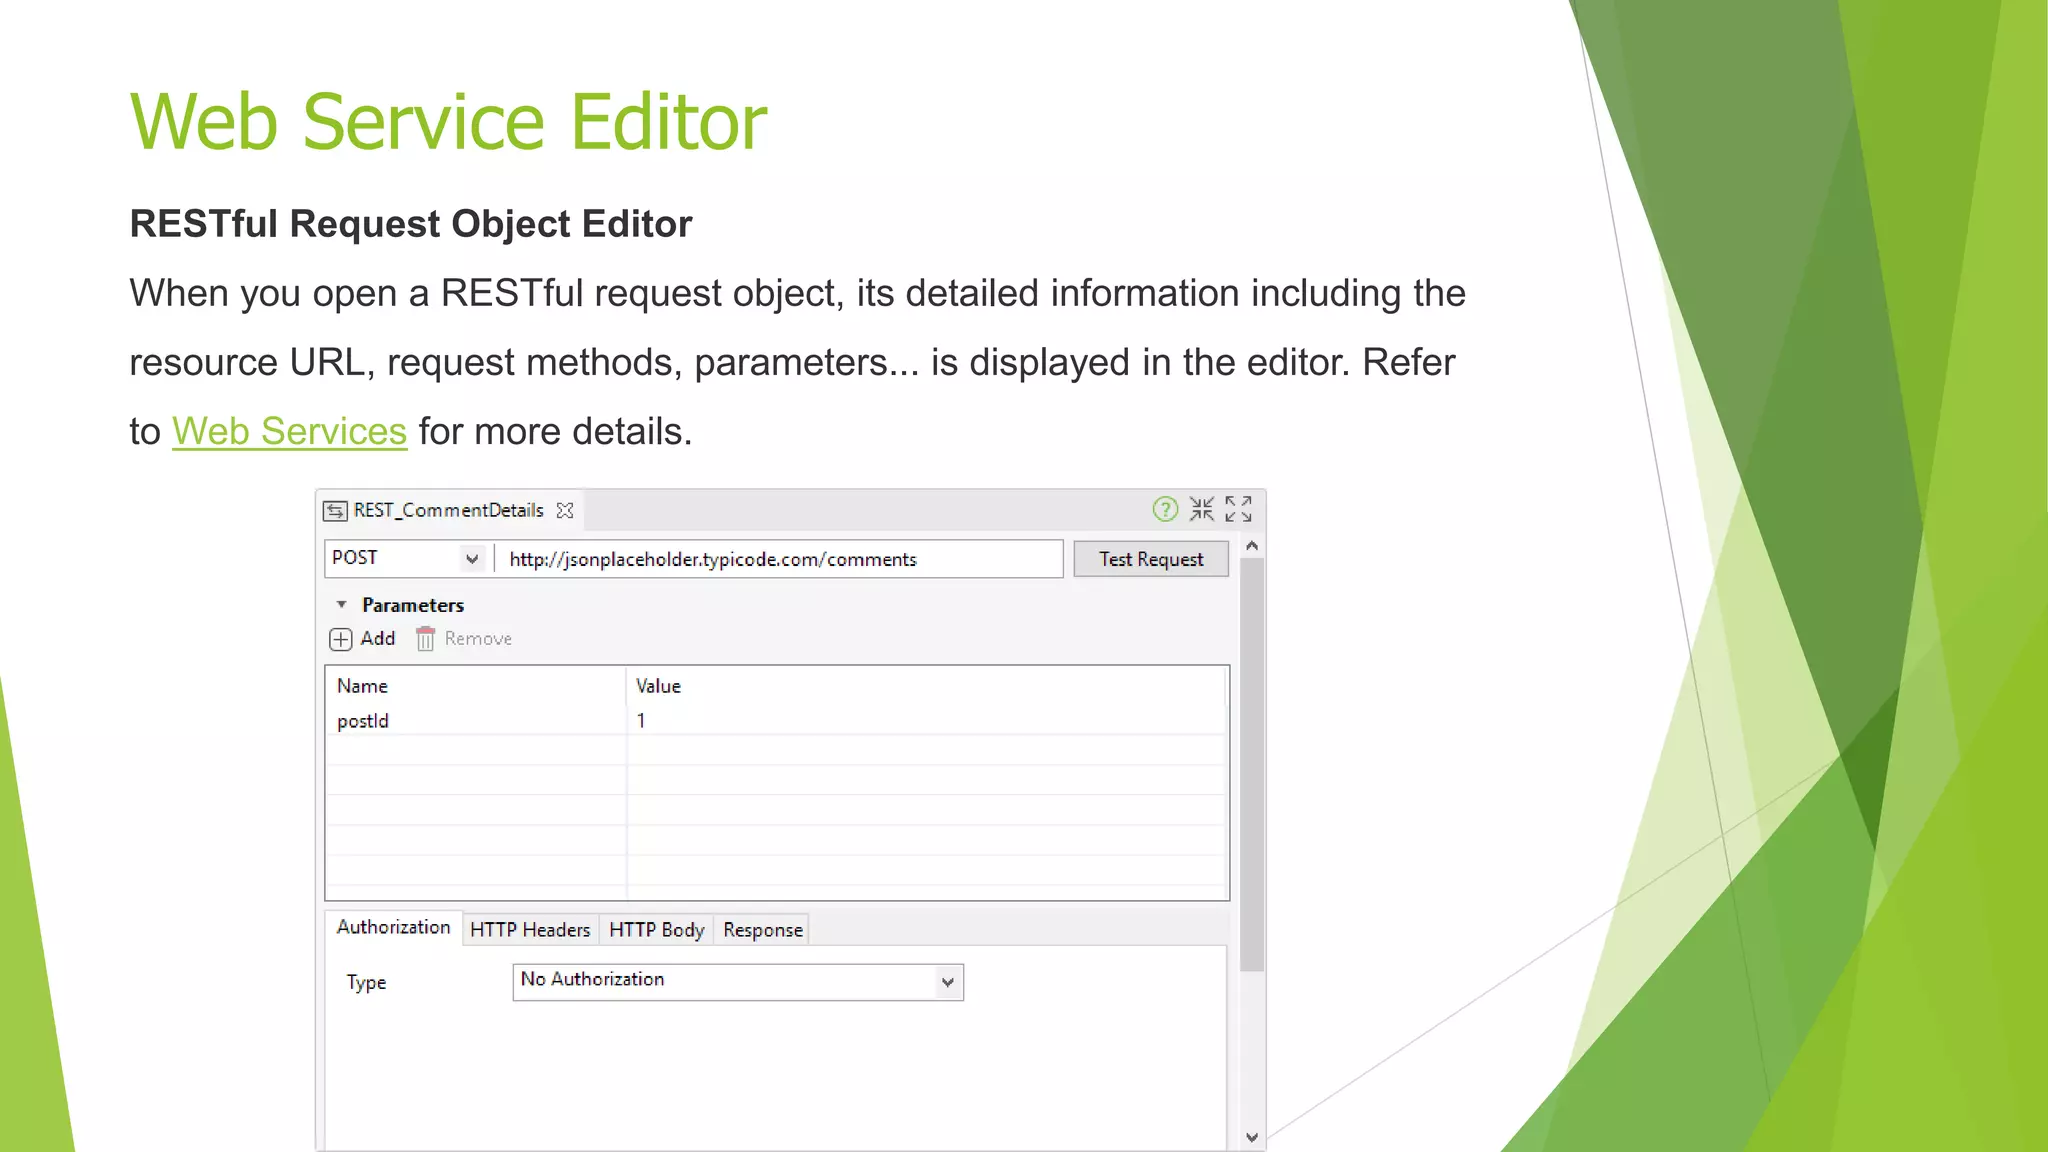The image size is (2048, 1152).
Task: Switch to the HTTP Headers tab
Action: 530,930
